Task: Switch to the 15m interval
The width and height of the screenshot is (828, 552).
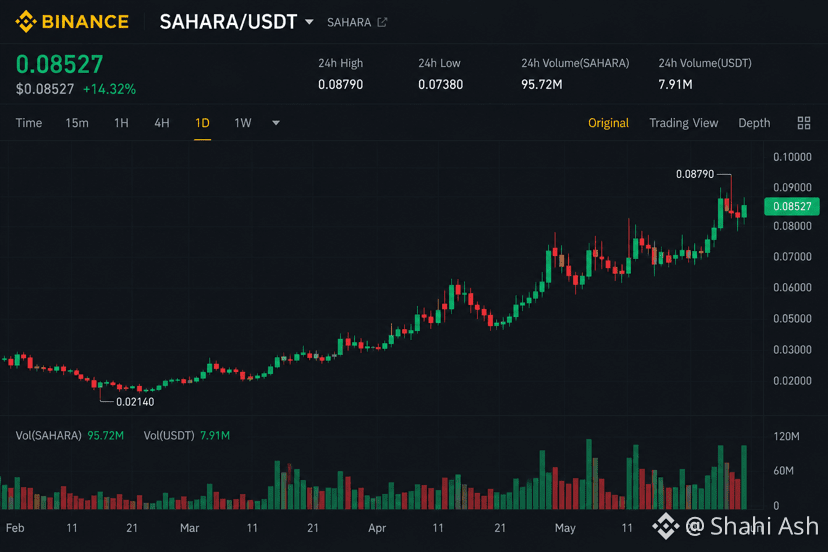Action: [77, 123]
